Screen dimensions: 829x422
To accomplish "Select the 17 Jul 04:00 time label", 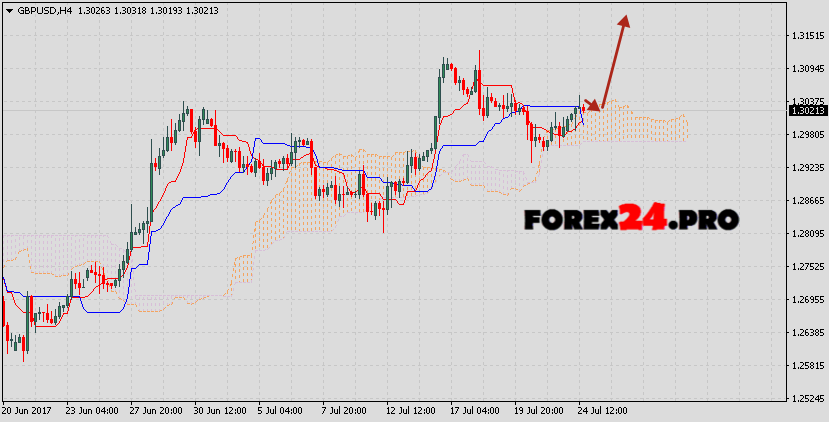I will click(475, 411).
